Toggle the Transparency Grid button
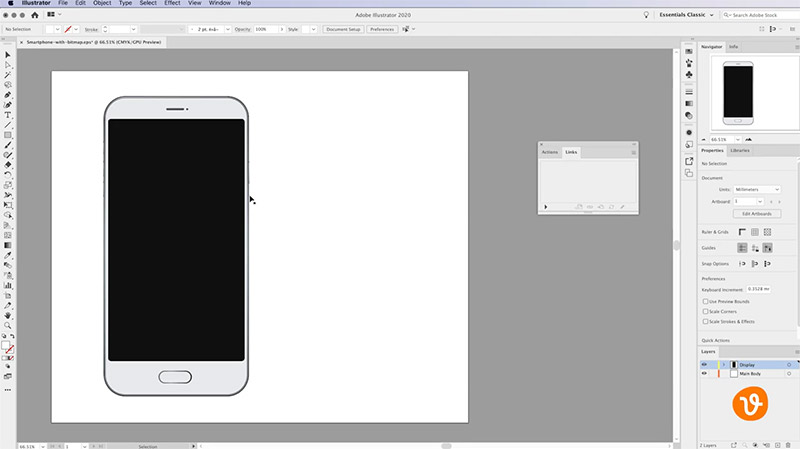The height and width of the screenshot is (449, 800). pos(767,232)
